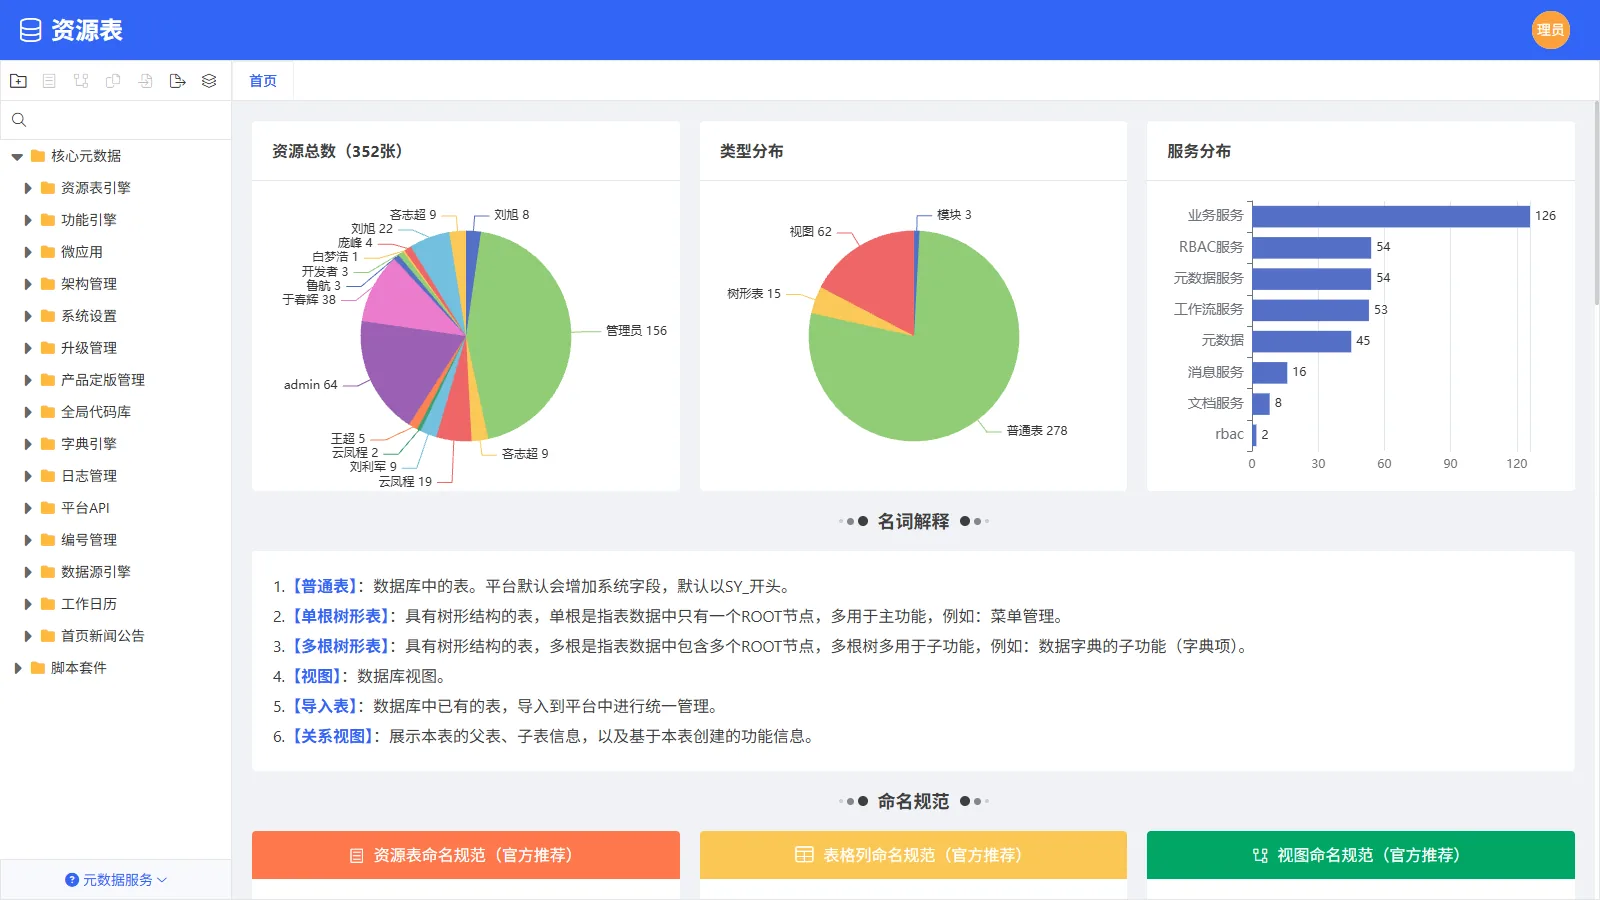Image resolution: width=1600 pixels, height=900 pixels.
Task: Click the folder icon of 微应用
Action: point(48,252)
